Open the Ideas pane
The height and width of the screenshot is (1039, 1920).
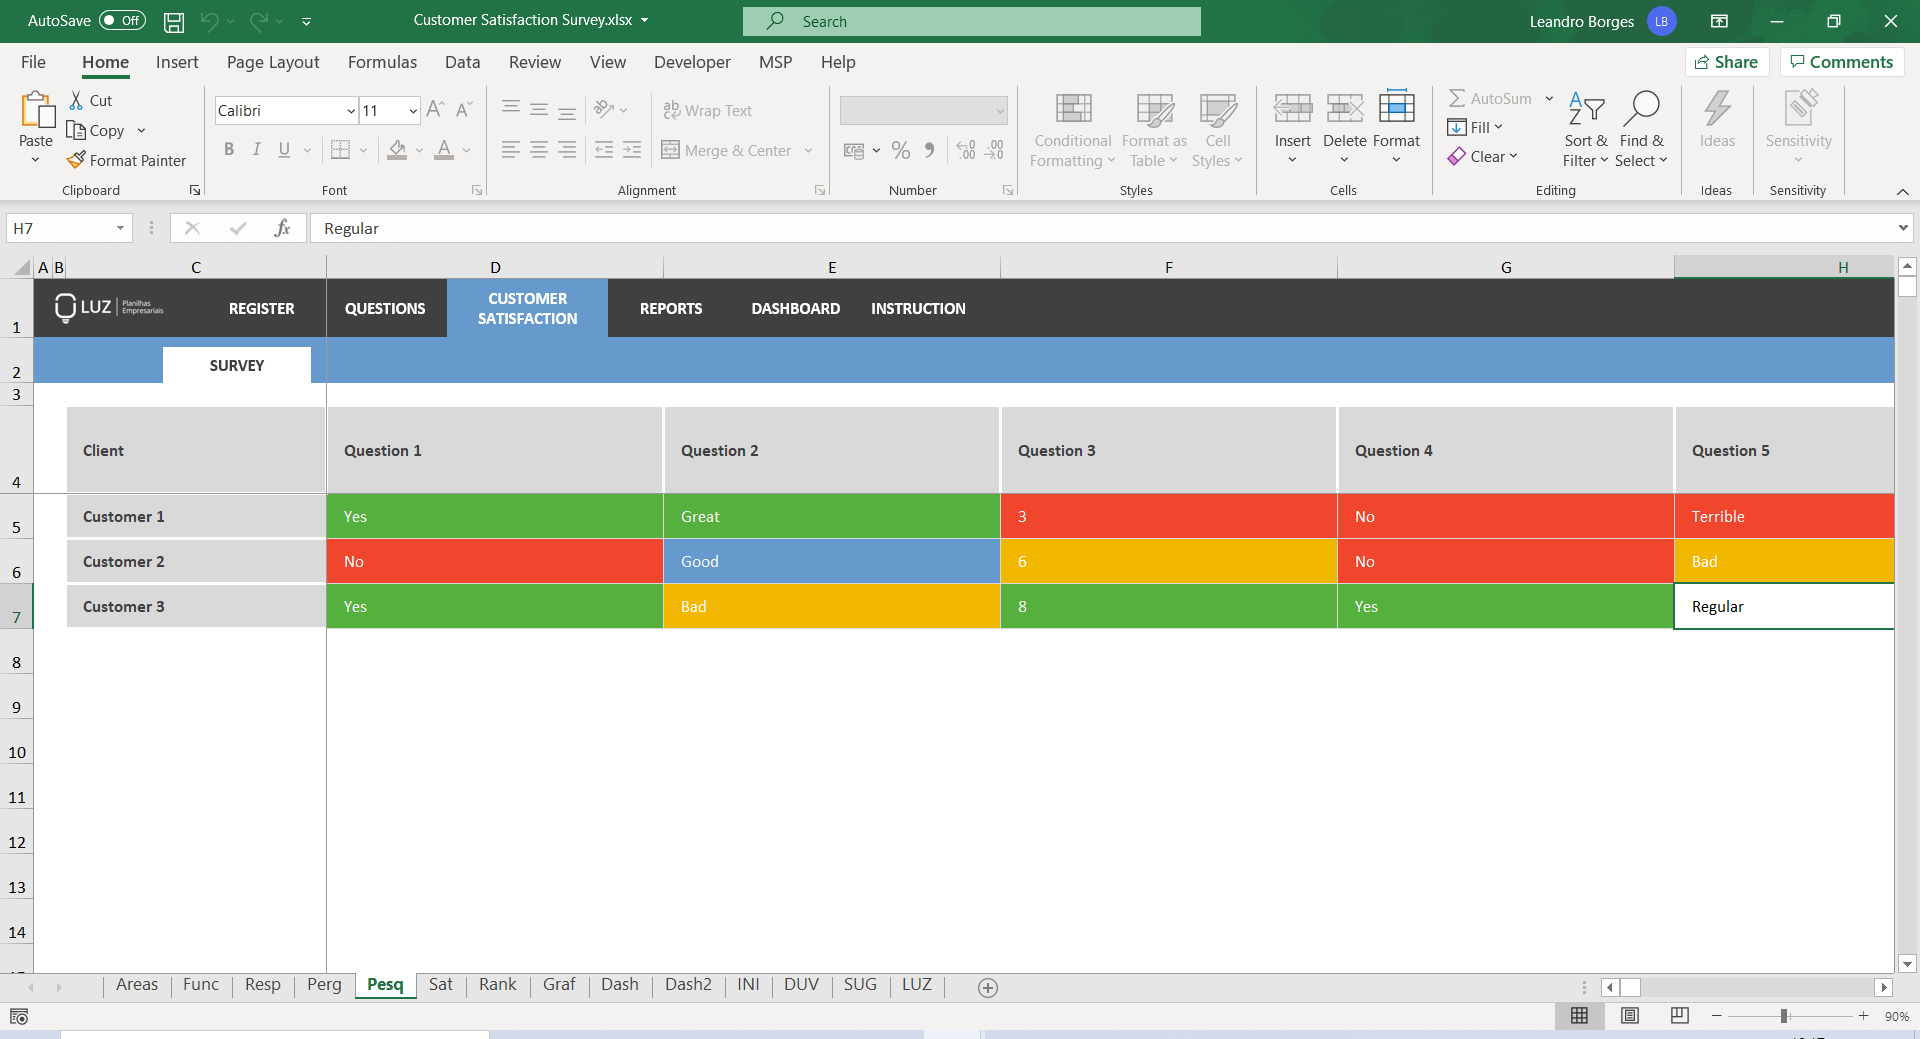point(1717,125)
